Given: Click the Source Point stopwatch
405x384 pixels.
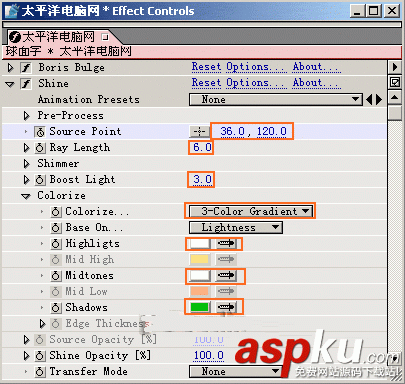Looking at the screenshot, I should click(40, 132).
